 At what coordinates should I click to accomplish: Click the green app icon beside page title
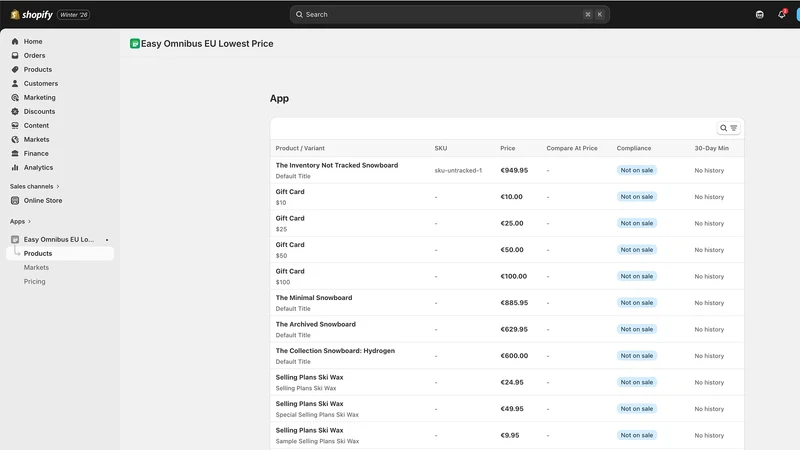point(135,44)
